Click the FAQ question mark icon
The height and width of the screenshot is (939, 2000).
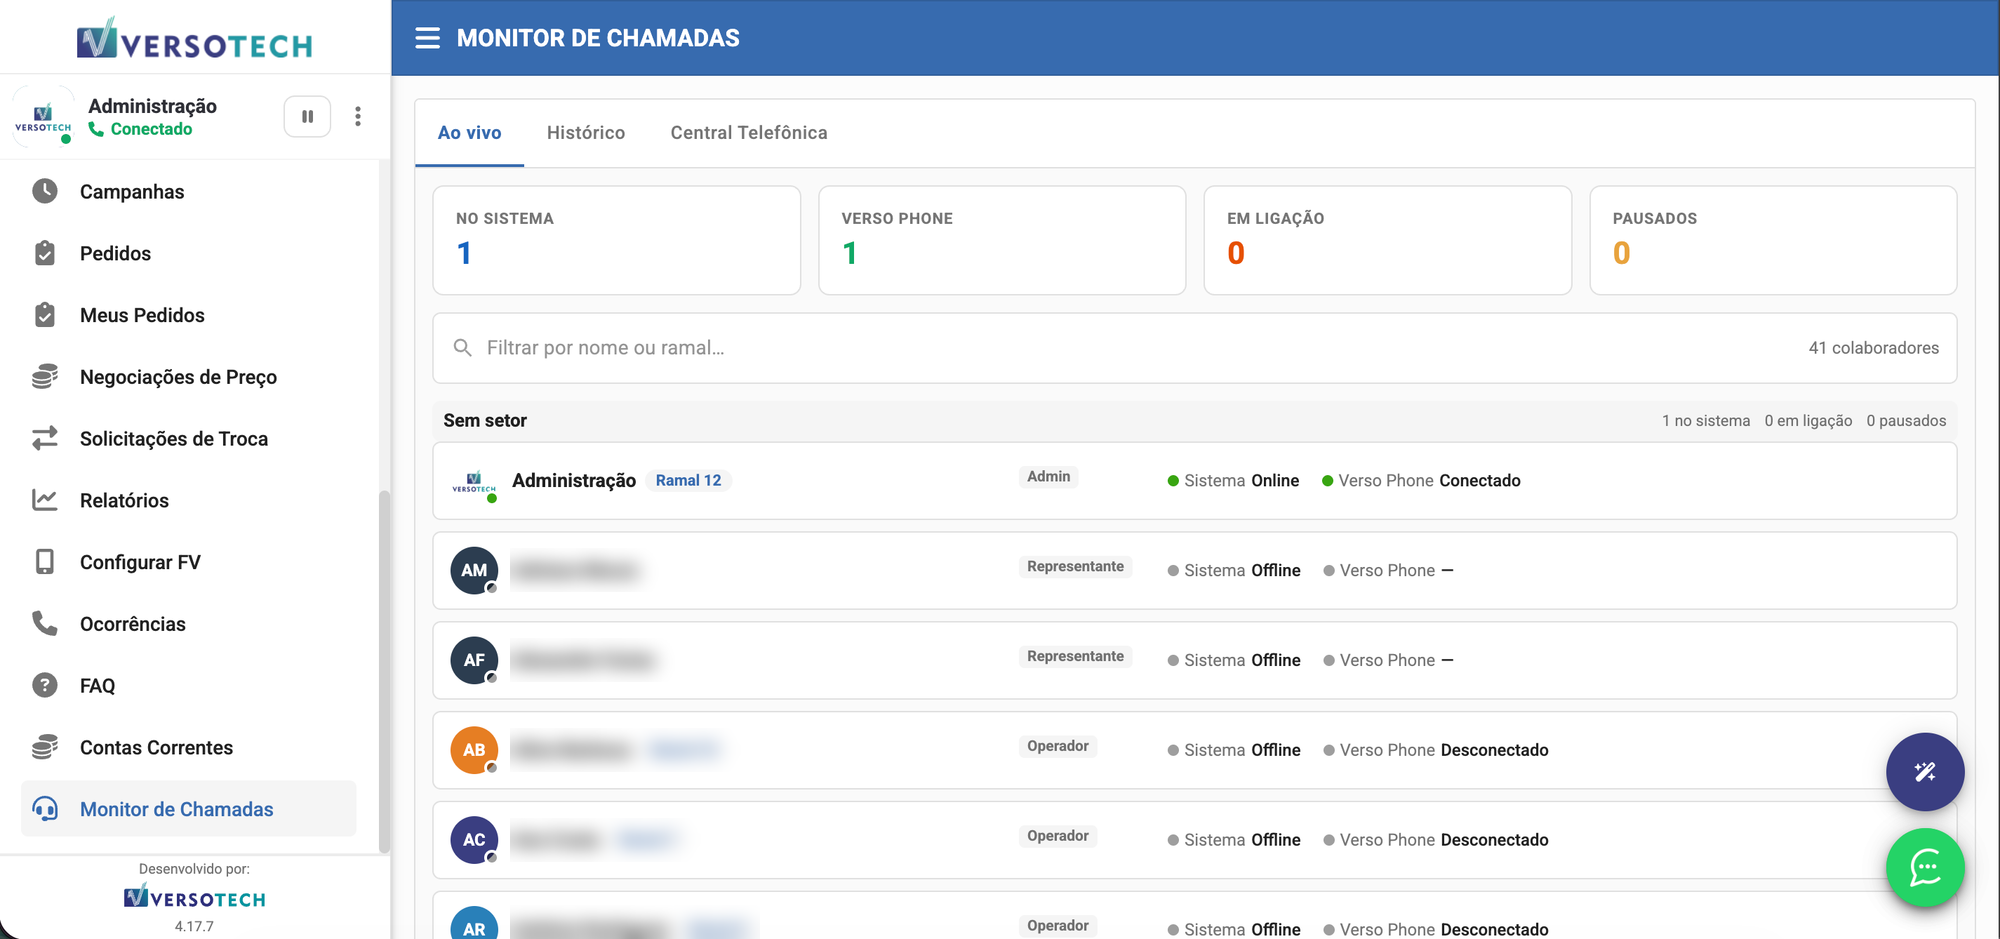click(x=45, y=685)
